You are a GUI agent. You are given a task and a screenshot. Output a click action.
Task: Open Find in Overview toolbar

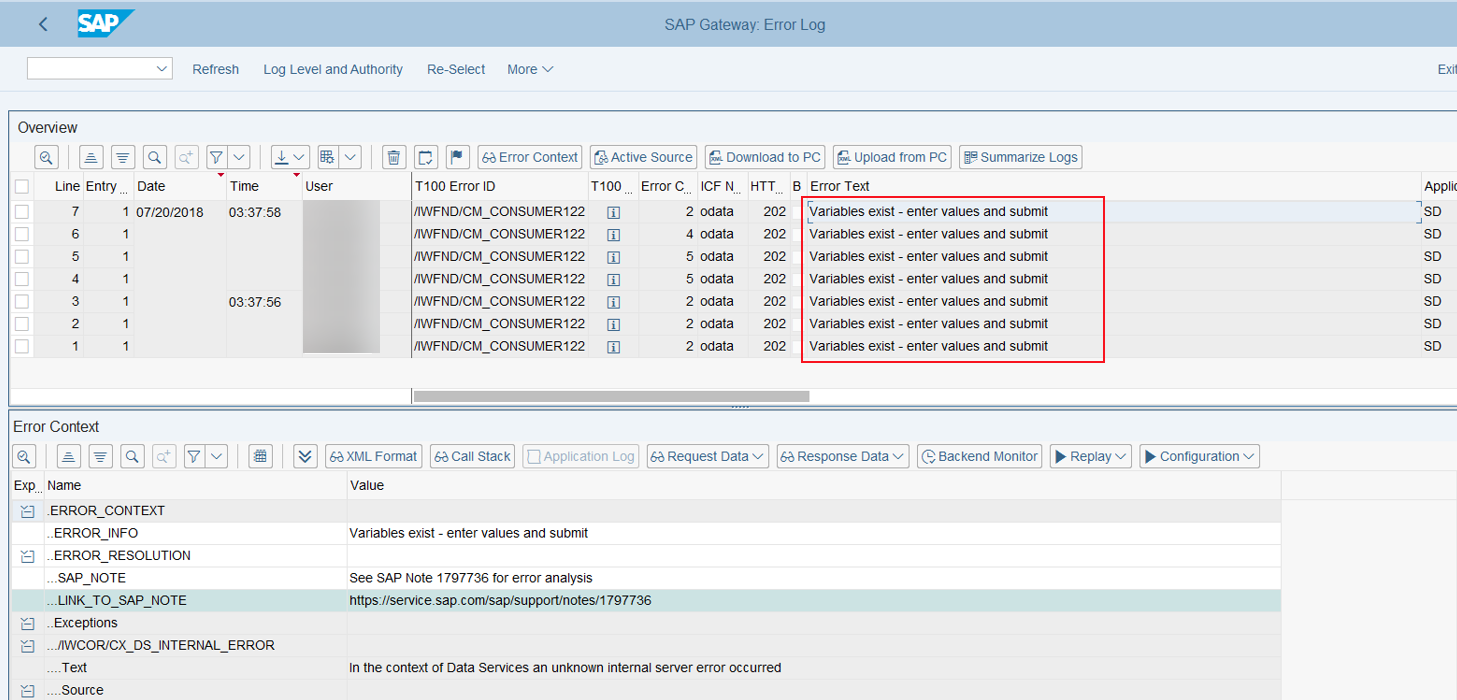[154, 157]
